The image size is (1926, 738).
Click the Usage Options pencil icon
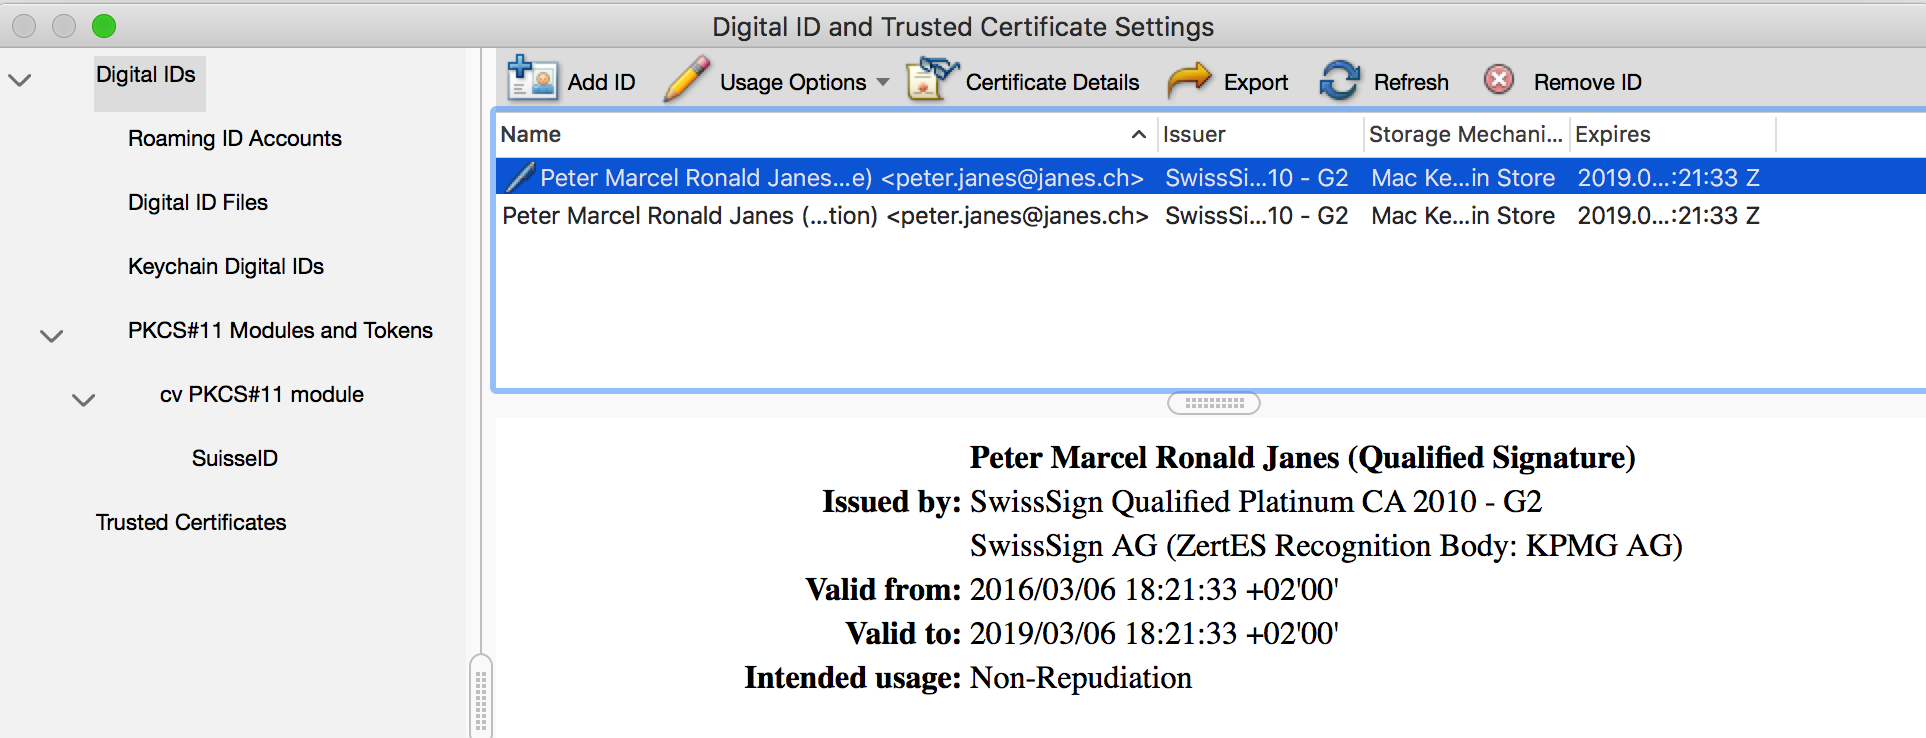pos(686,80)
